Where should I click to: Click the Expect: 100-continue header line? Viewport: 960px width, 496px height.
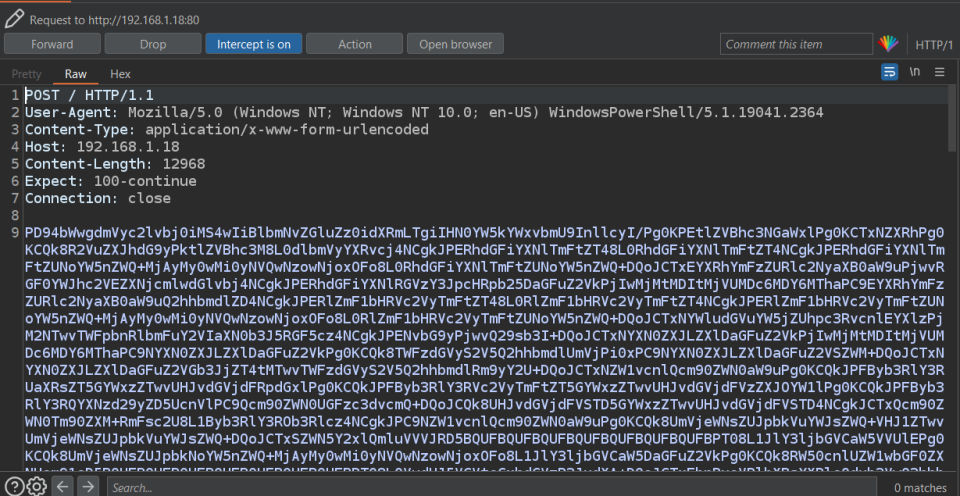point(110,181)
